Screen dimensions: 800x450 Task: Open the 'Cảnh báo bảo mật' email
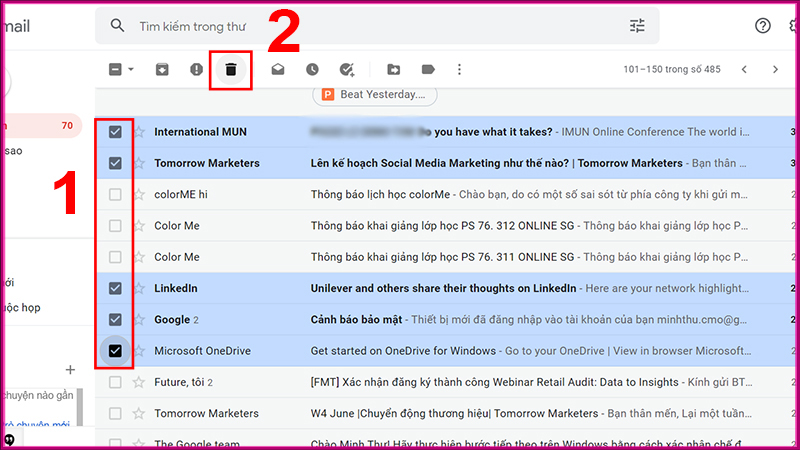point(356,319)
